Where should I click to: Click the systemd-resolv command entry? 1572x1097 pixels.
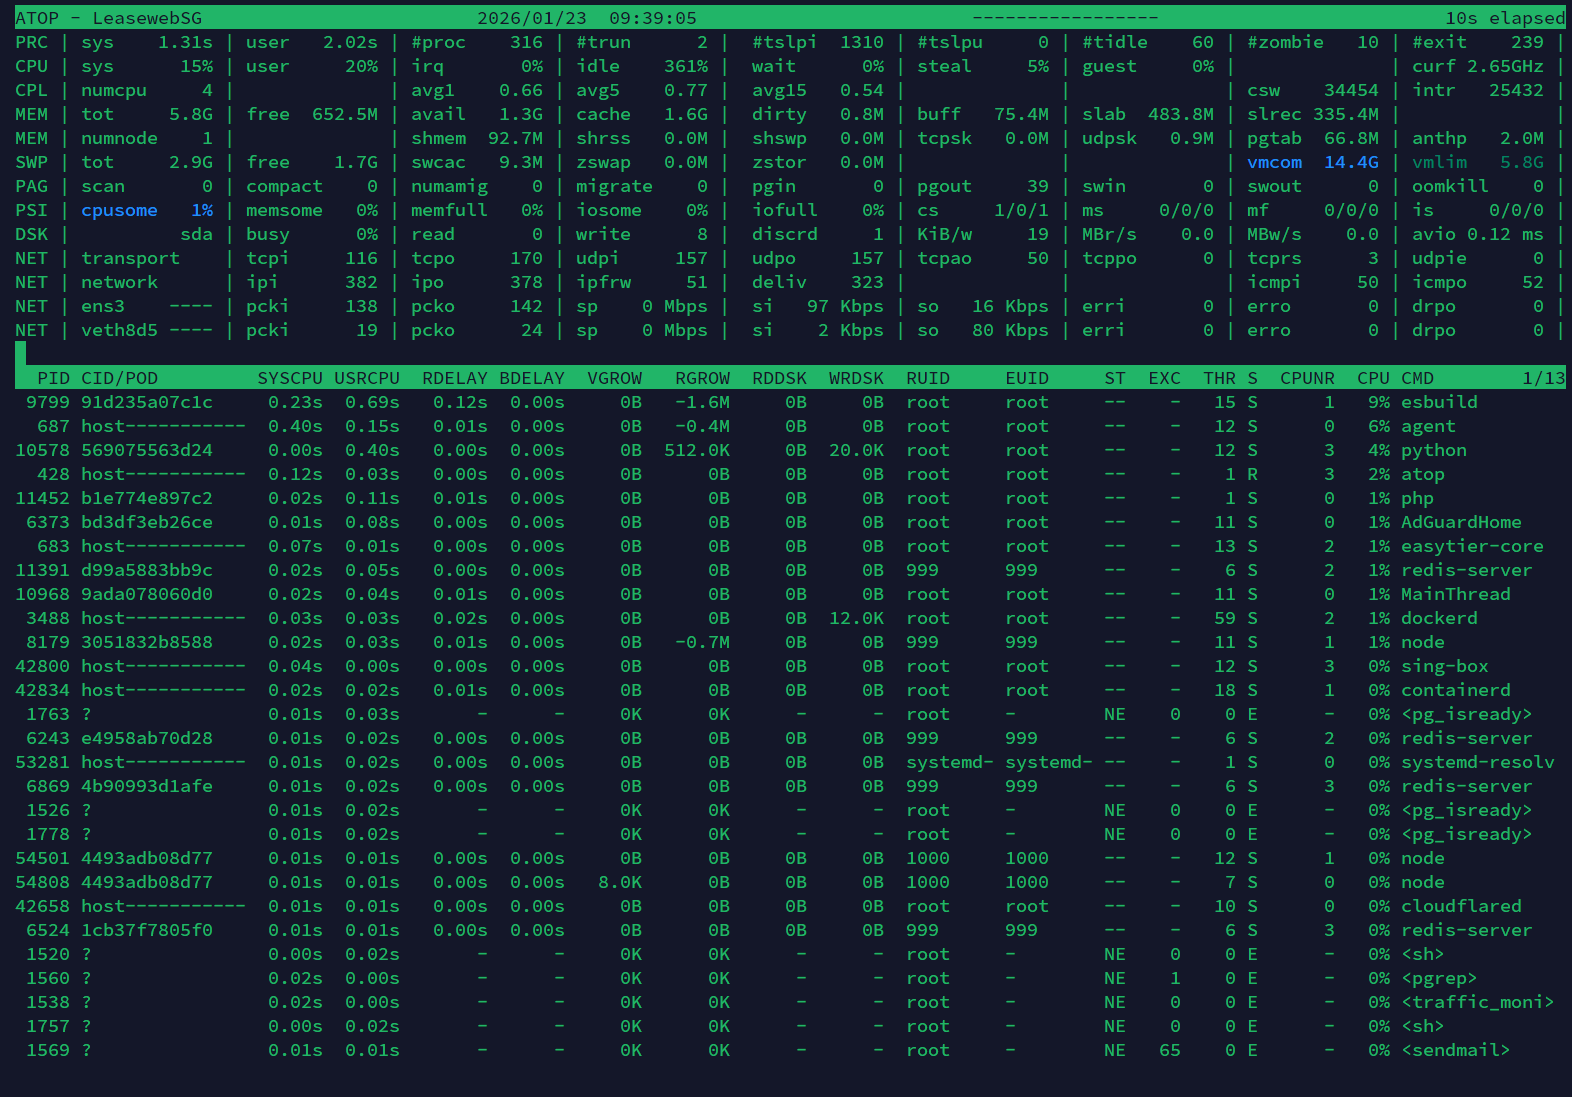tap(1478, 762)
